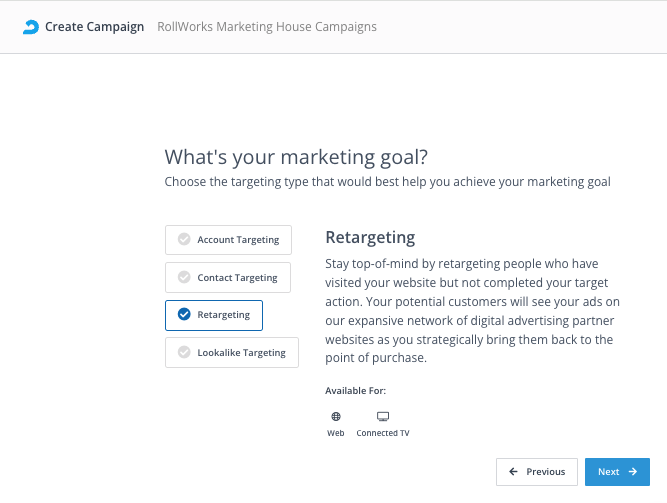The height and width of the screenshot is (503, 667).
Task: Proceed with the Next button
Action: point(617,472)
